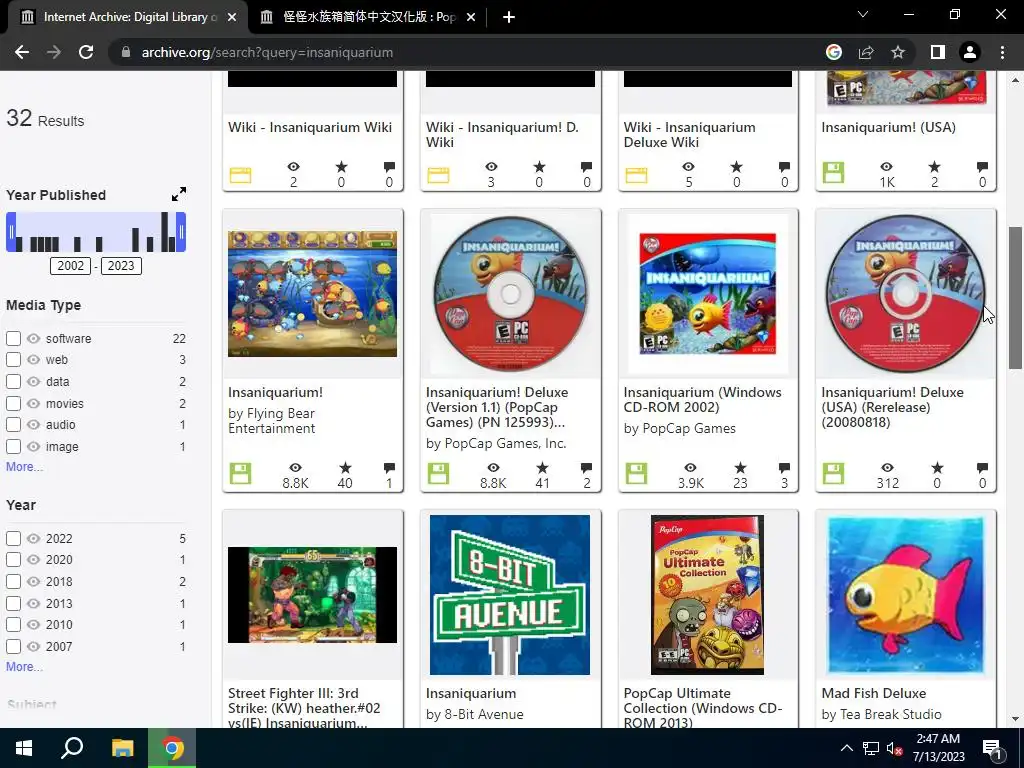Check the 2020 year checkbox

[x=14, y=560]
